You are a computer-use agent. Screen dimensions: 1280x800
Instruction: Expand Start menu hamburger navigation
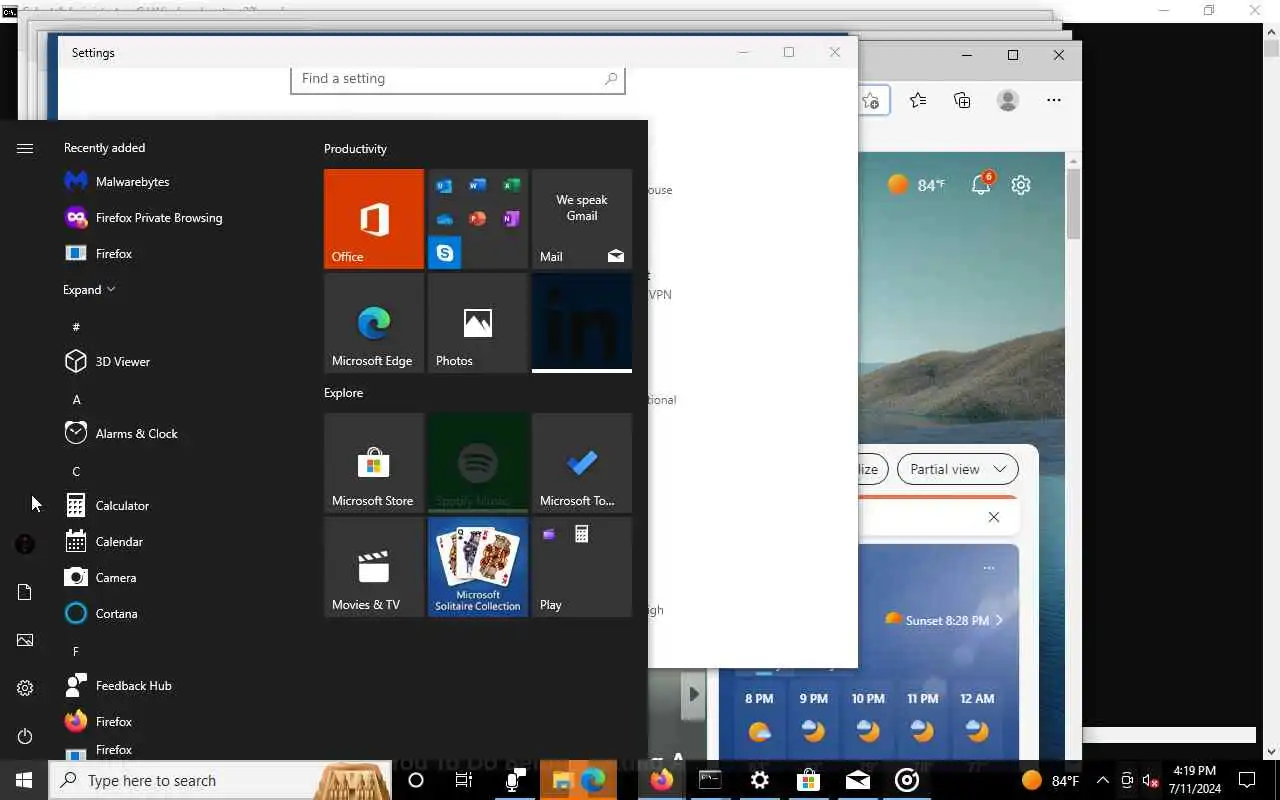[x=25, y=148]
